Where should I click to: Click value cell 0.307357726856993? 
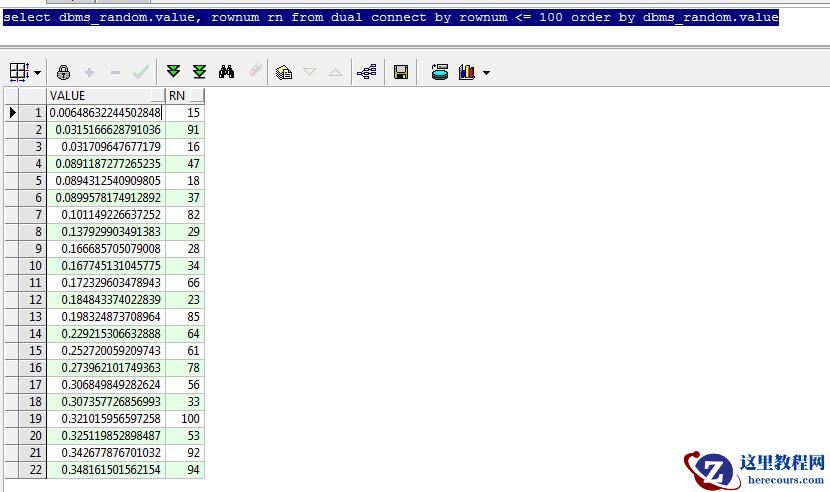[106, 401]
